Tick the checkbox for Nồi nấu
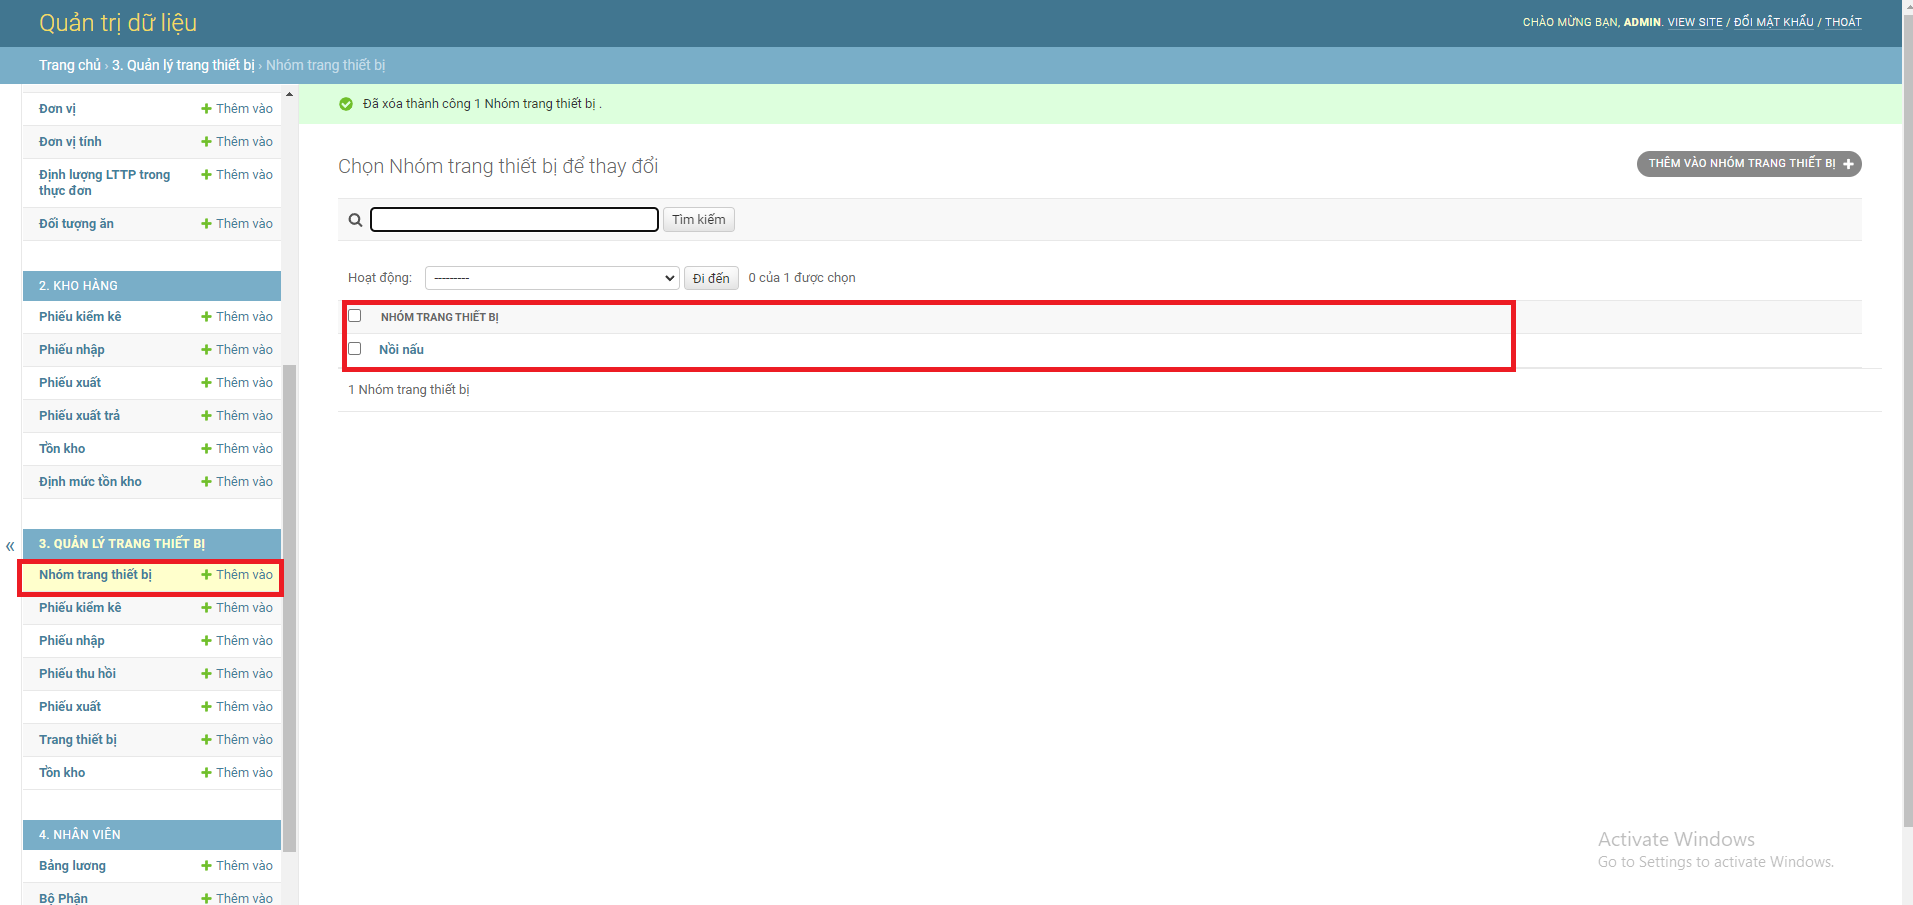The width and height of the screenshot is (1913, 905). point(355,348)
